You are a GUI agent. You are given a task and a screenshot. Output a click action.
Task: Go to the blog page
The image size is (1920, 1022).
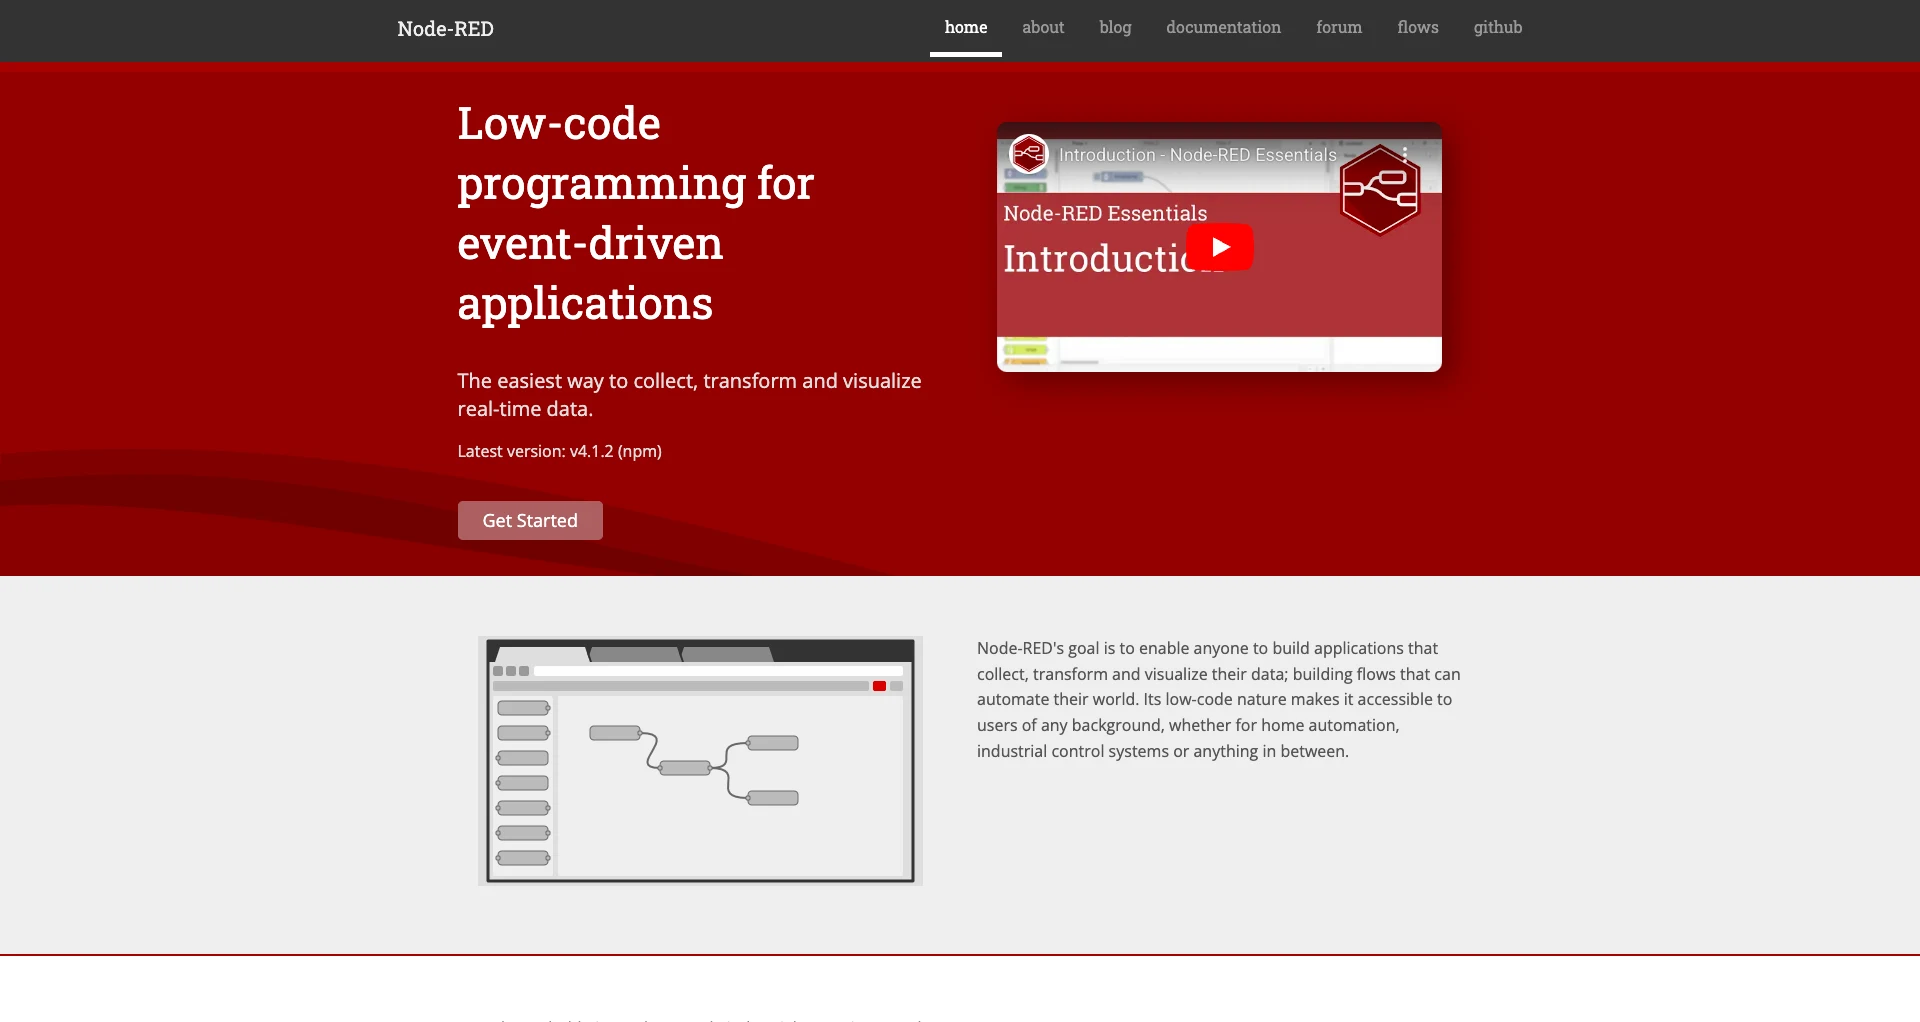[1115, 28]
